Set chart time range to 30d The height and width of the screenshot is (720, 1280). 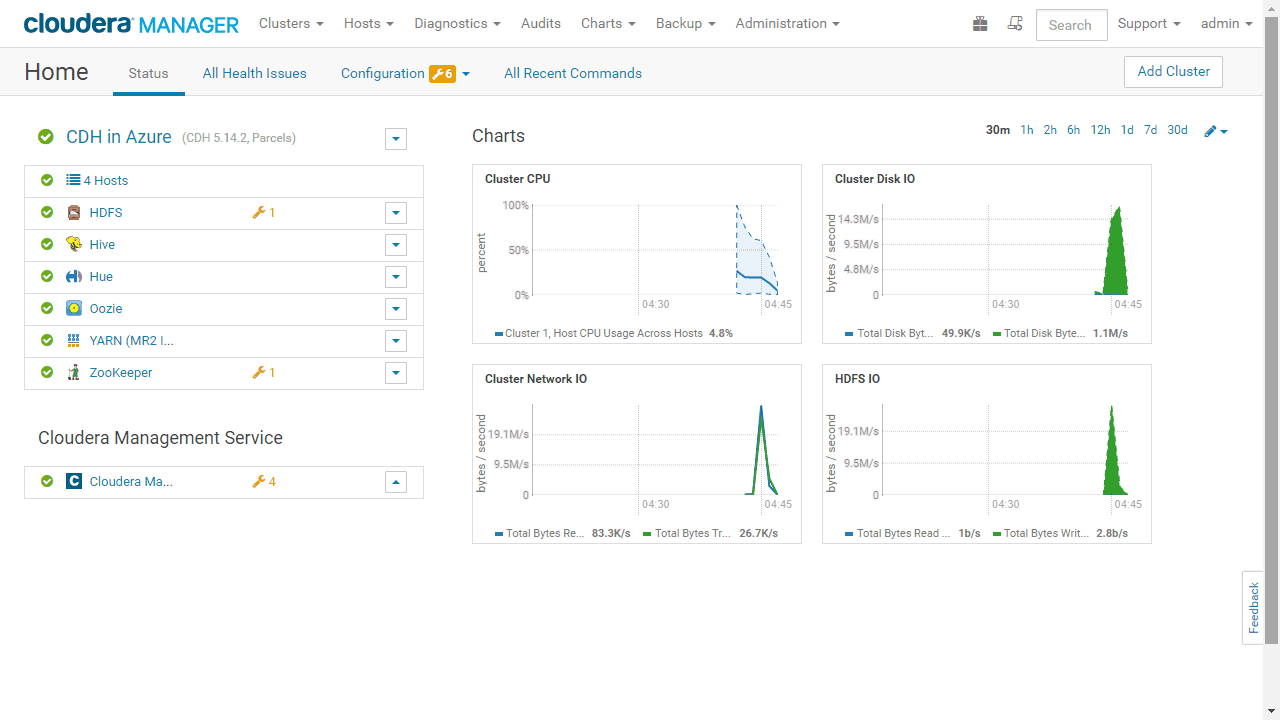(1178, 130)
